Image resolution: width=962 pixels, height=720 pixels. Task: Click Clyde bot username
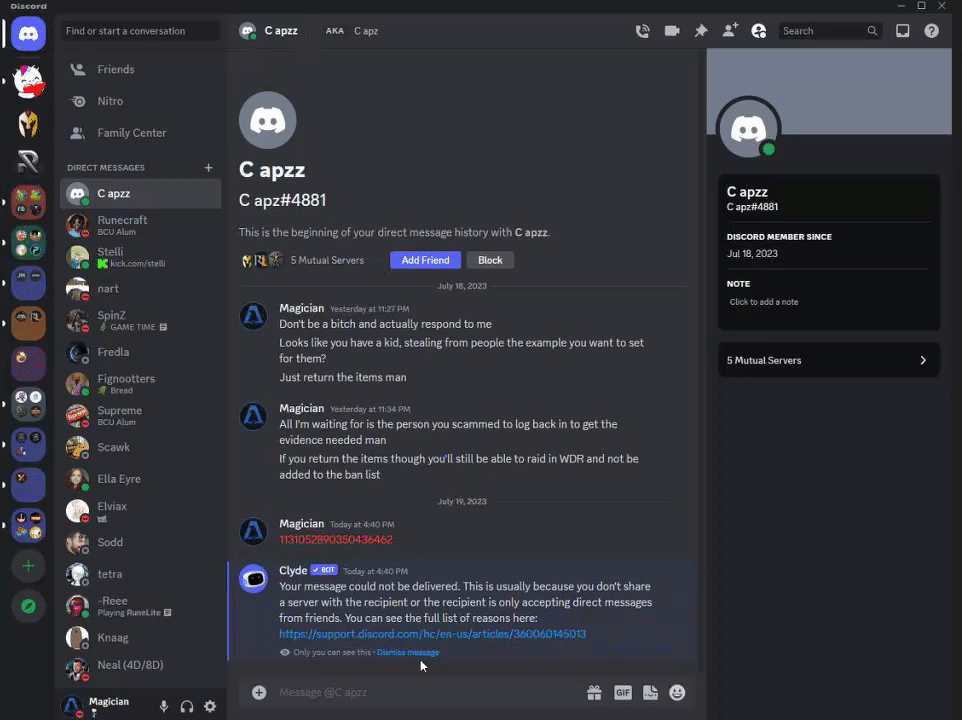click(293, 570)
